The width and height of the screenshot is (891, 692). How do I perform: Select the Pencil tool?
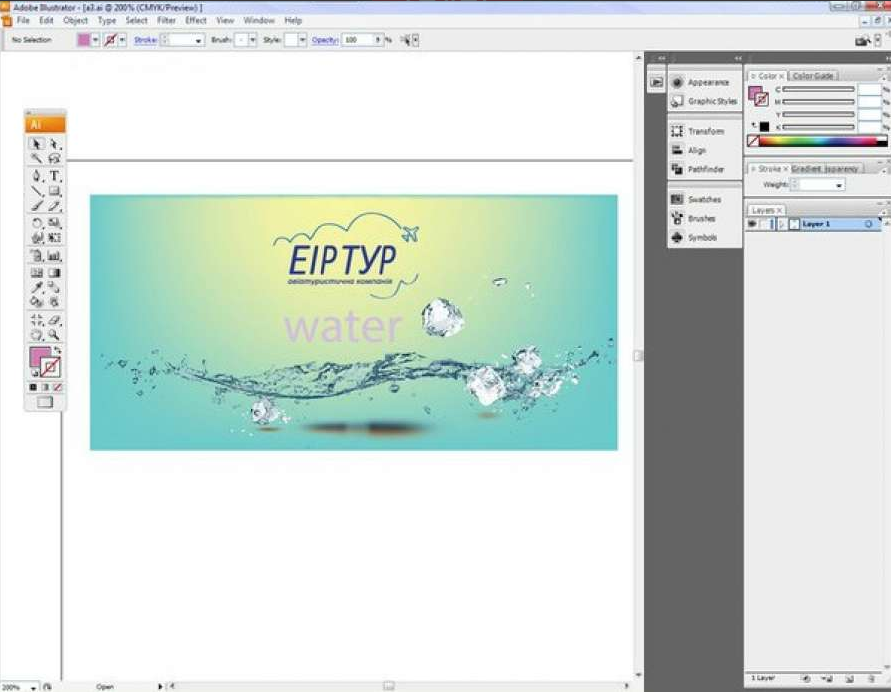click(x=54, y=206)
